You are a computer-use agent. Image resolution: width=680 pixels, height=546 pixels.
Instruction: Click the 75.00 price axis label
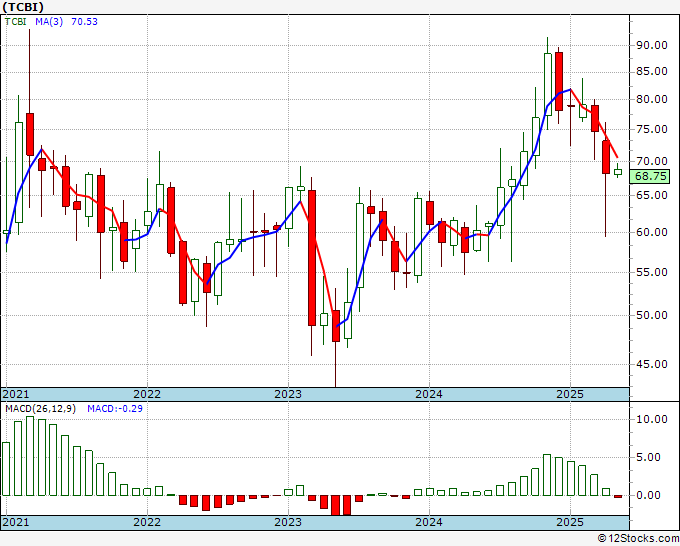click(651, 129)
